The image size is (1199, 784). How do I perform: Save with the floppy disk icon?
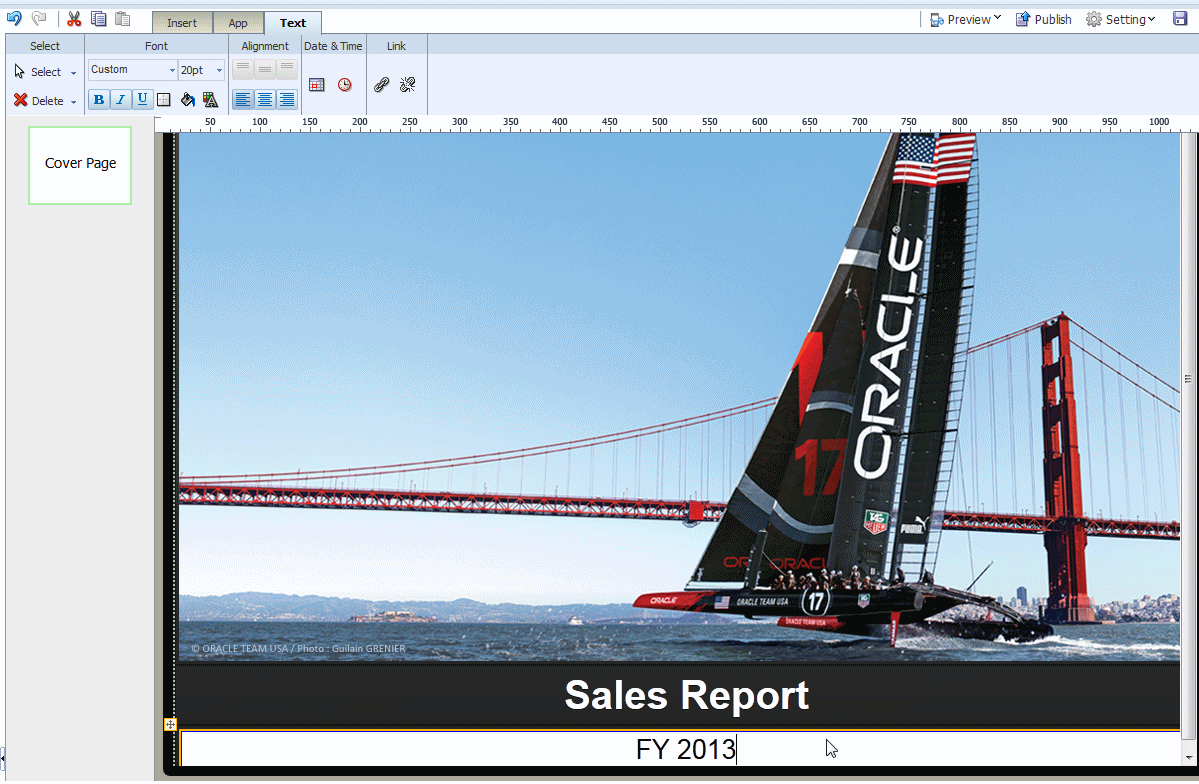tap(1180, 18)
